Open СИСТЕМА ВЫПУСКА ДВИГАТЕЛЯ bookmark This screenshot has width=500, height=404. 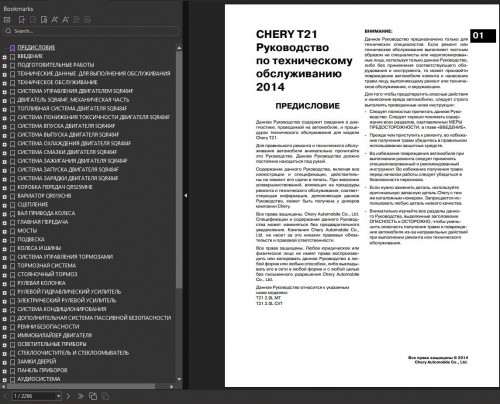[68, 135]
